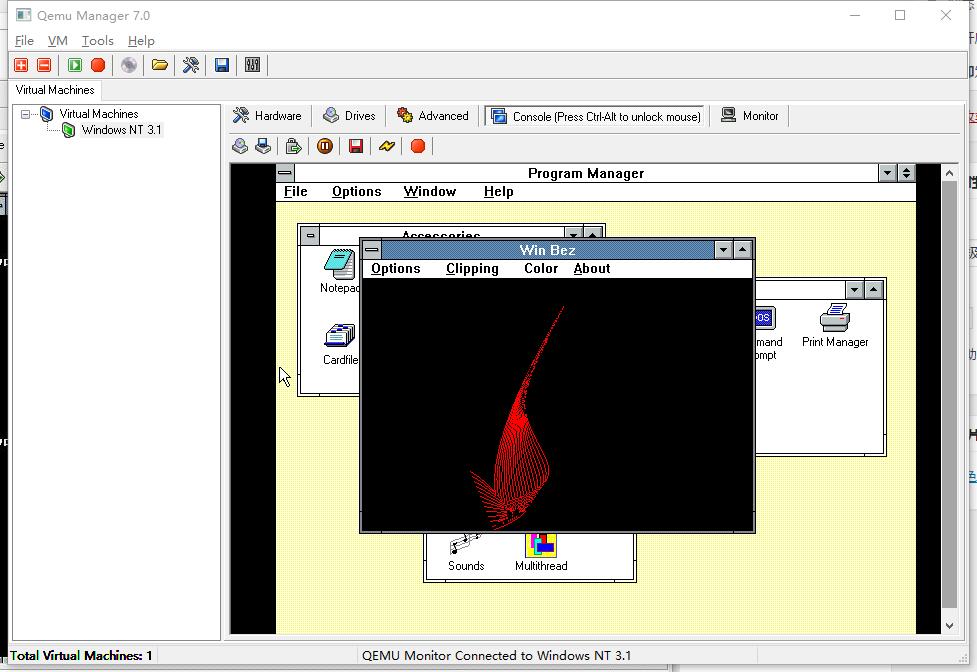
Task: Open the Options menu in Win Bez
Action: 396,268
